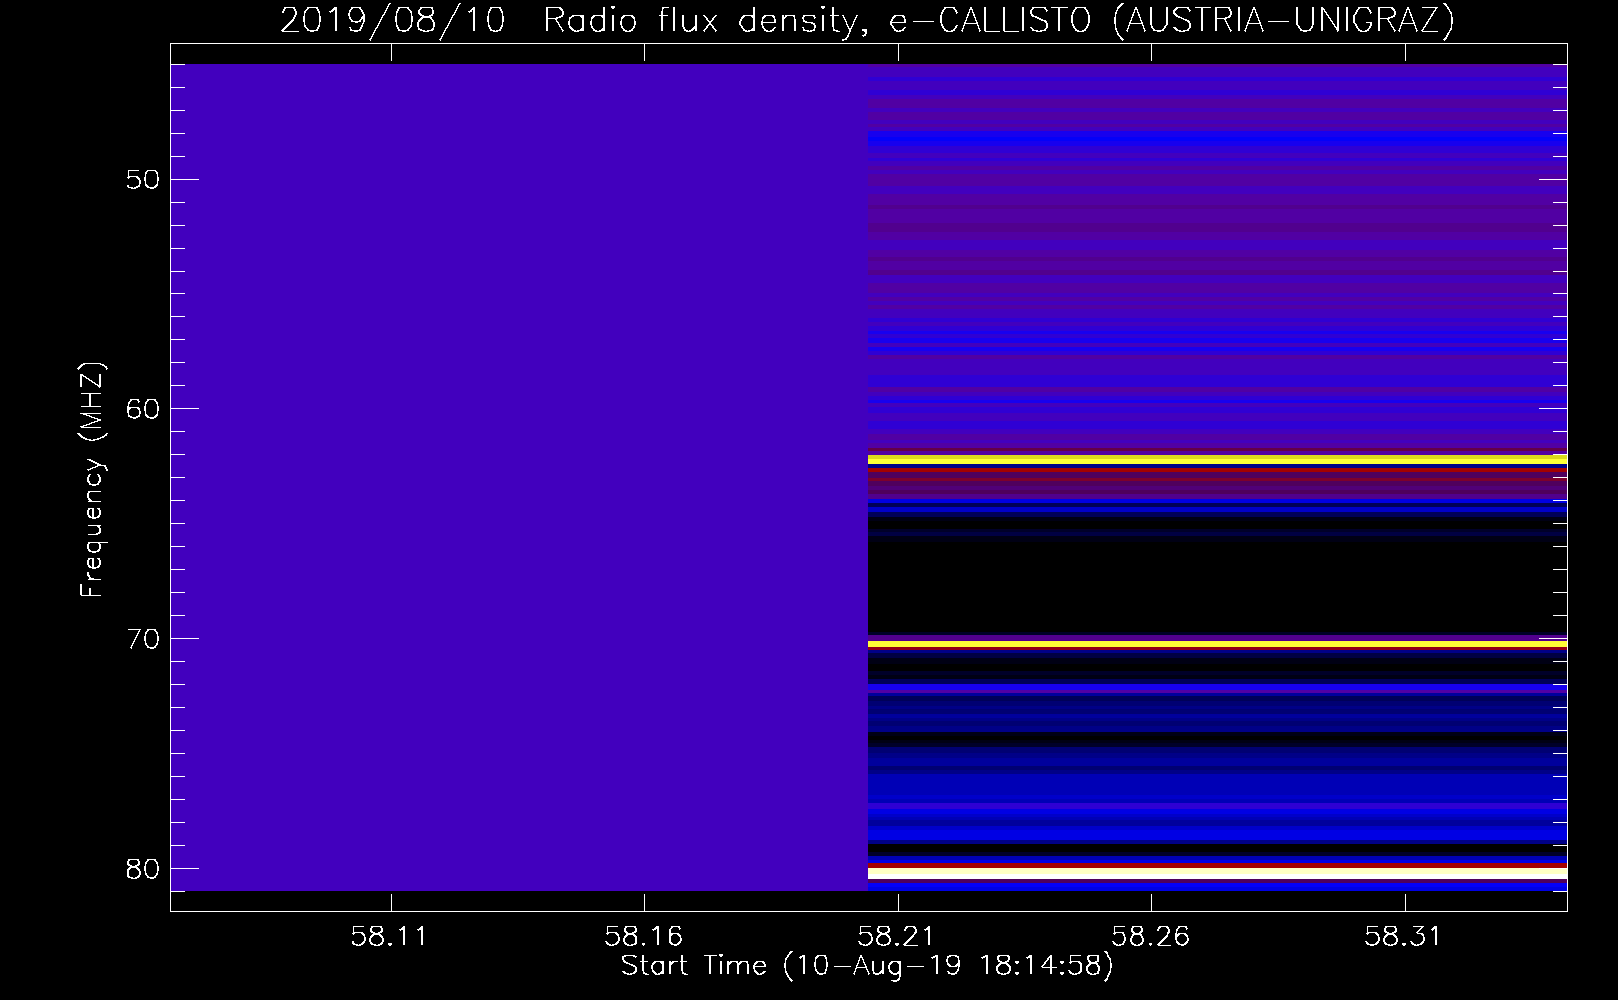Click the 50 frequency tick label
The height and width of the screenshot is (1000, 1618).
144,180
